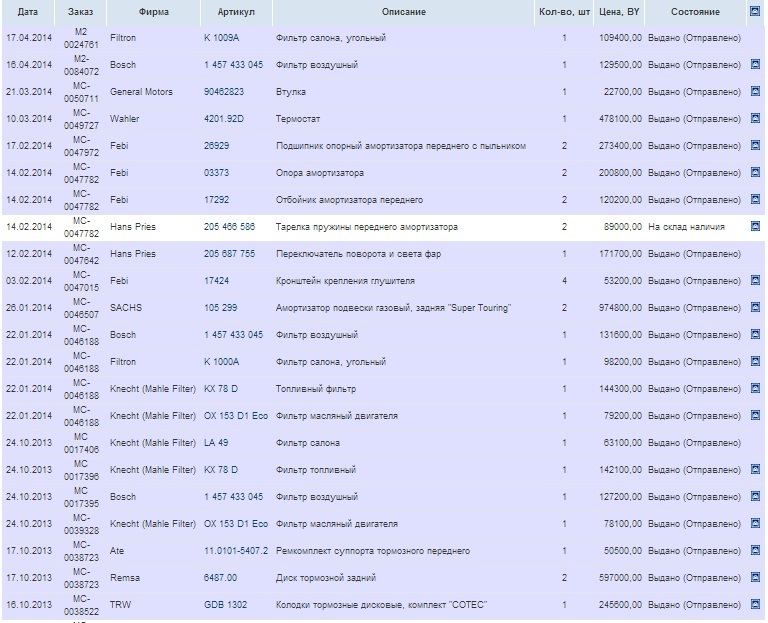
Task: Click the picture icon for the Термостат row
Action: pos(755,118)
